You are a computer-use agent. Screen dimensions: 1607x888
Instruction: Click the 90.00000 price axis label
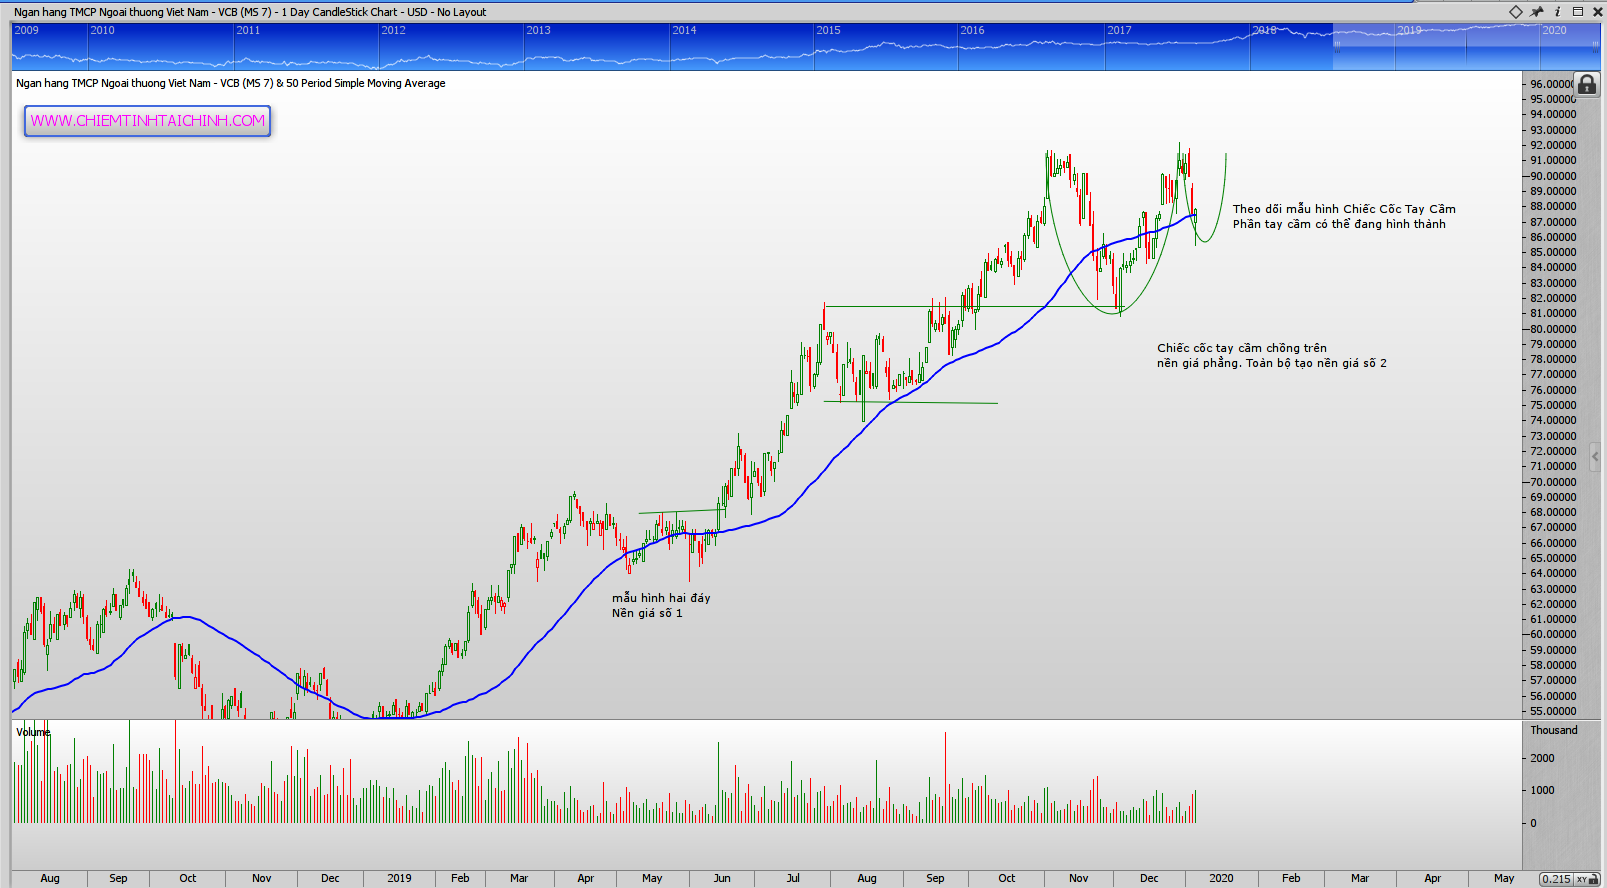click(1553, 176)
